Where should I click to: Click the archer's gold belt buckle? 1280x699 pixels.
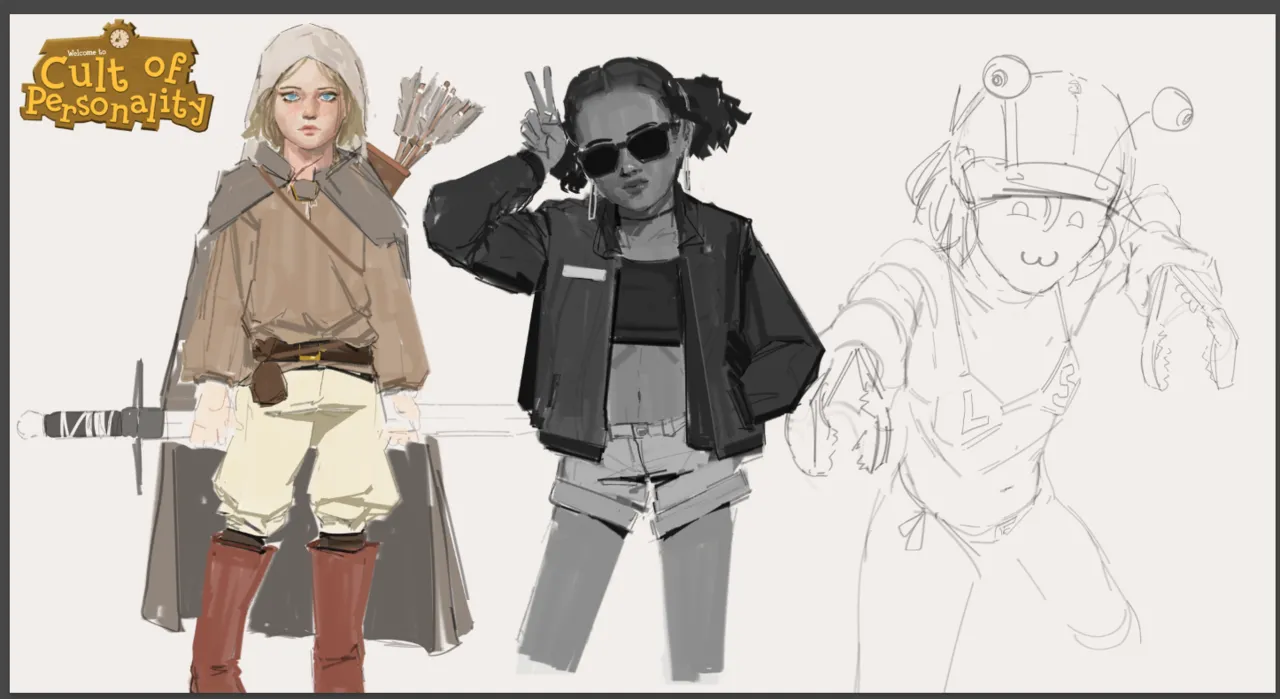point(311,355)
